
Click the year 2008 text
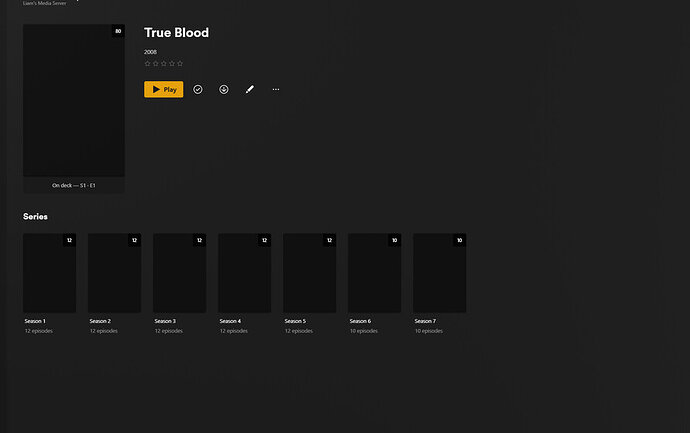tap(150, 52)
